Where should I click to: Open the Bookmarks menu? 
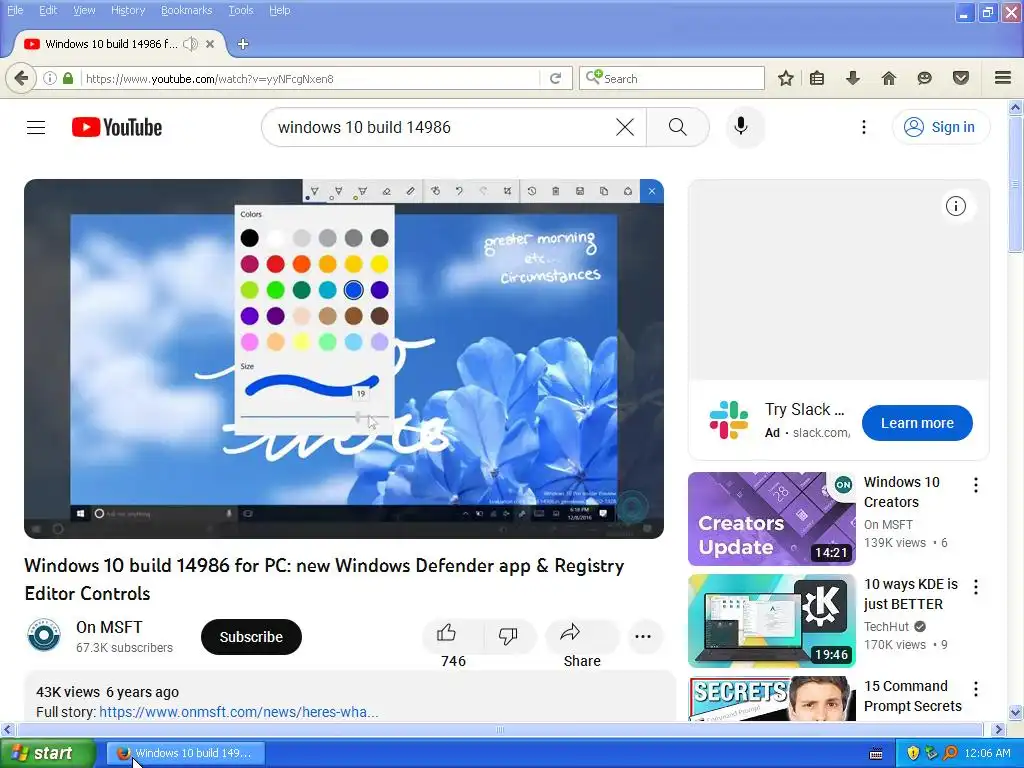[186, 10]
